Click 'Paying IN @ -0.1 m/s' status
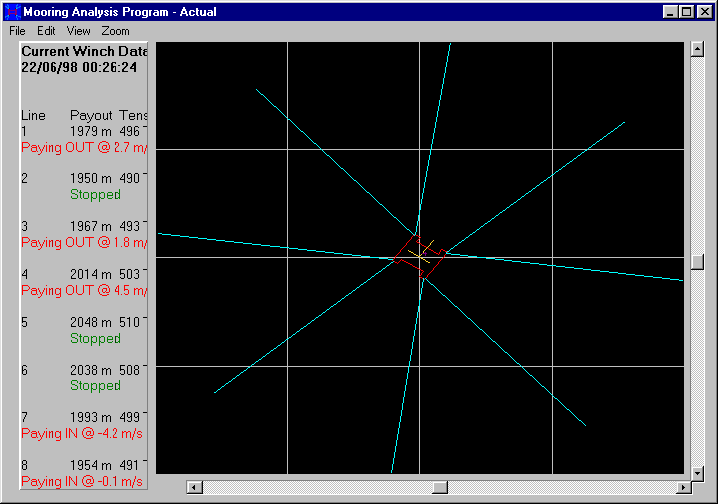Screen dimensions: 718x504 point(82,481)
